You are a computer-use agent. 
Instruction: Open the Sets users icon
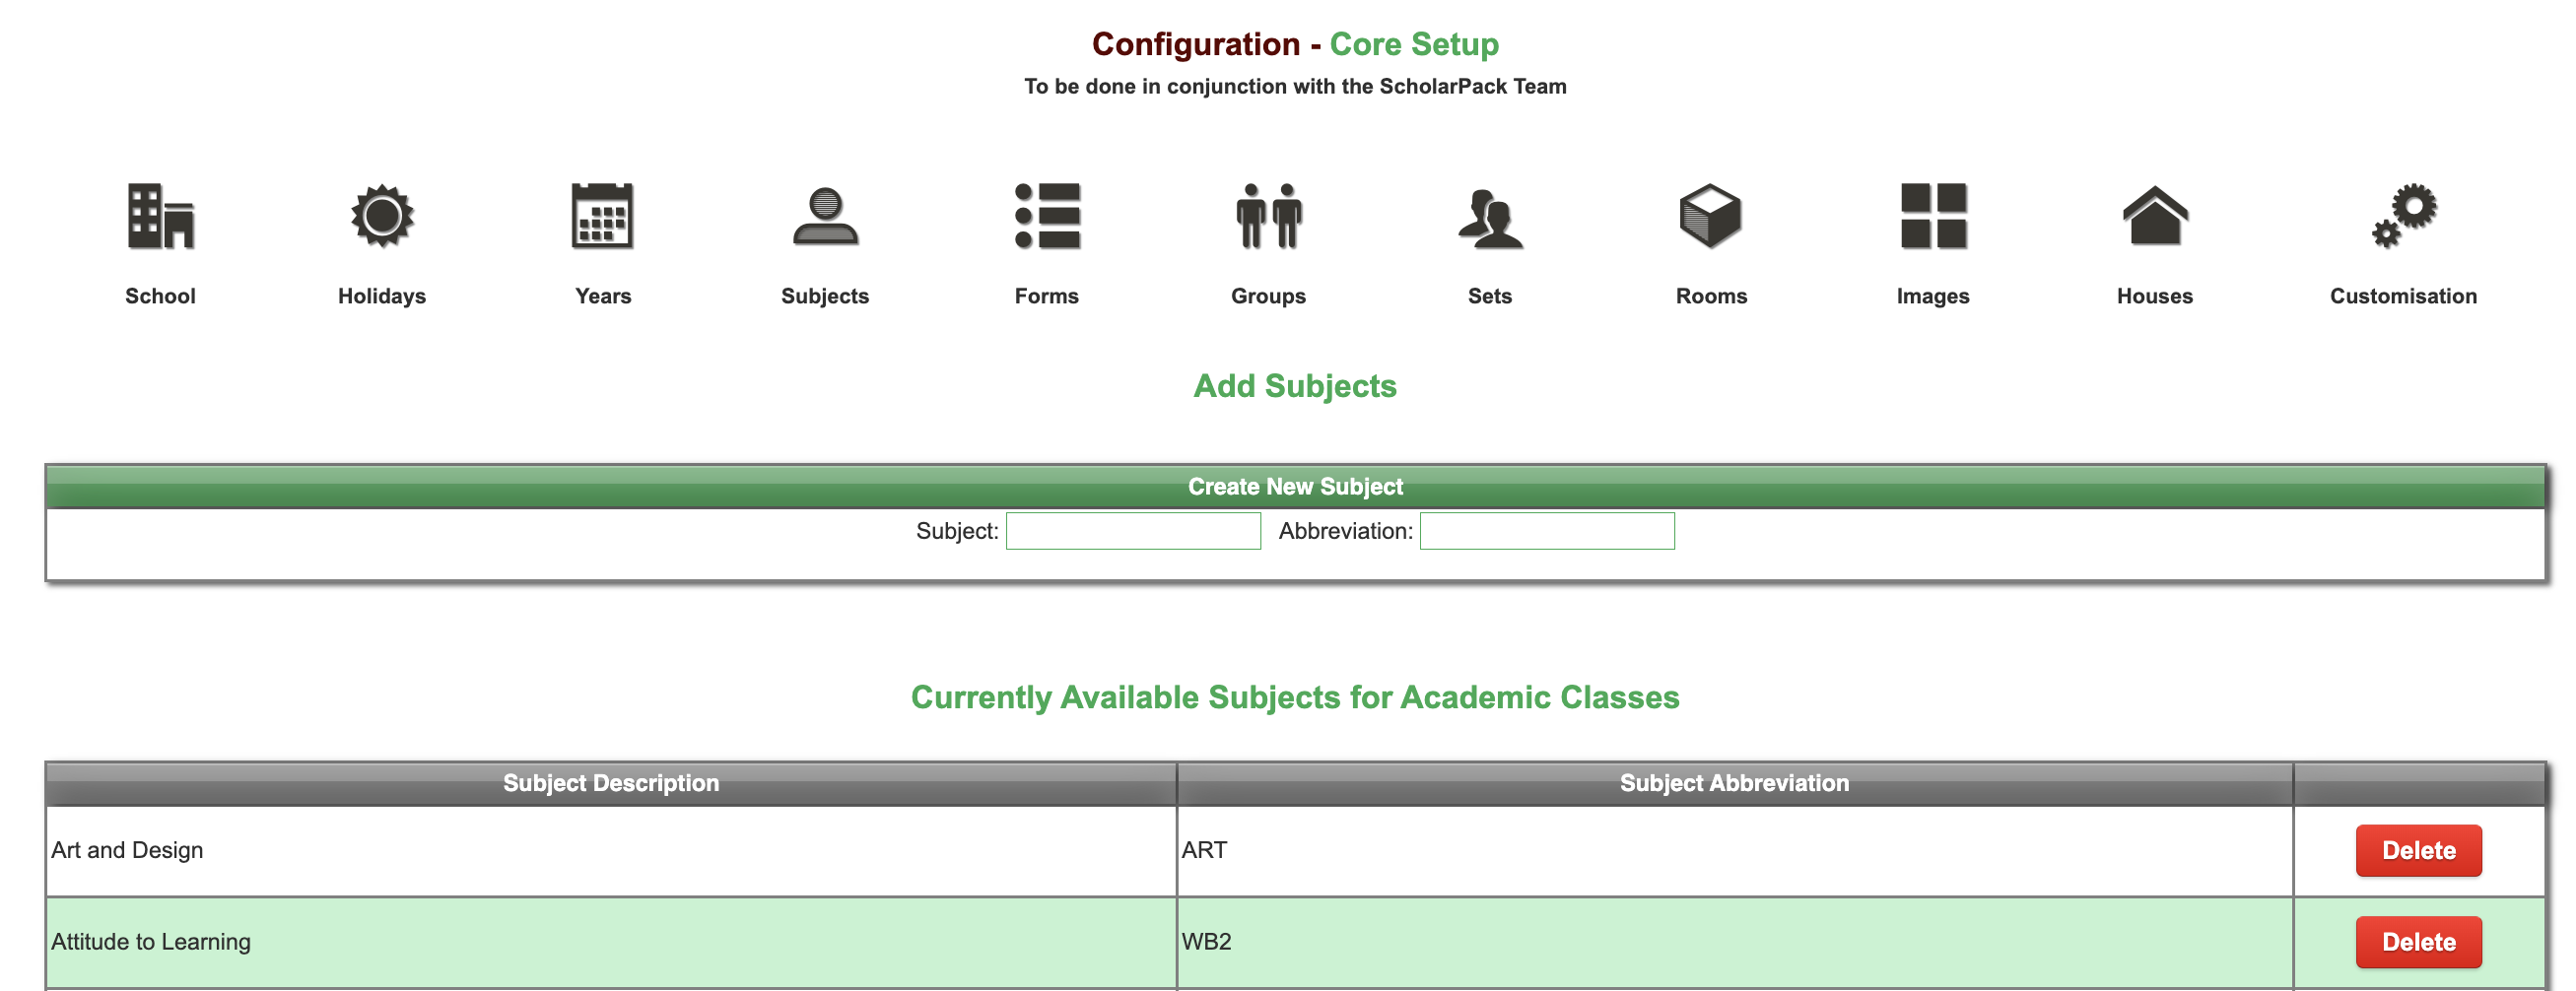tap(1490, 217)
